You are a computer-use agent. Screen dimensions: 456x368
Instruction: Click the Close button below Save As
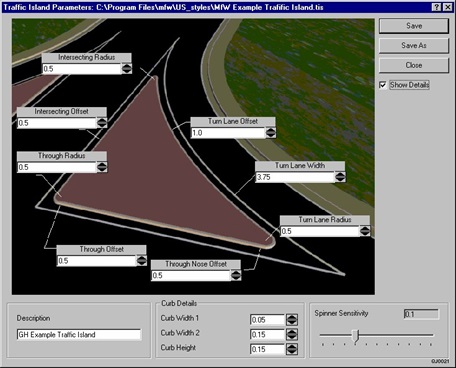(x=414, y=65)
